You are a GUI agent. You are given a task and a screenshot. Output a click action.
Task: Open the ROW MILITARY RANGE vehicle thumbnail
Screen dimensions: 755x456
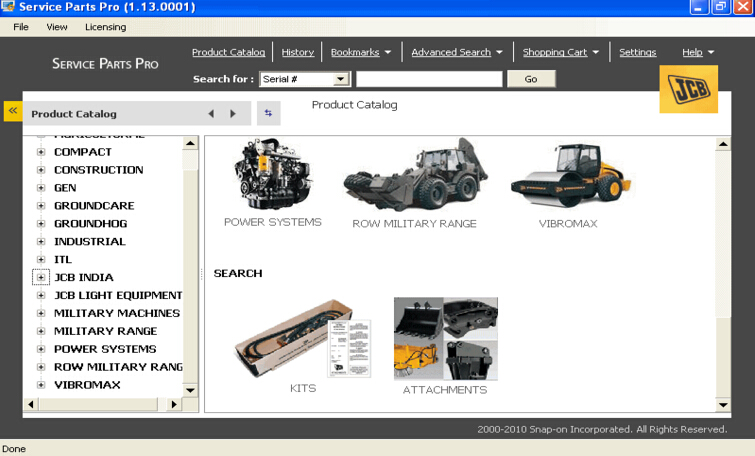[416, 175]
